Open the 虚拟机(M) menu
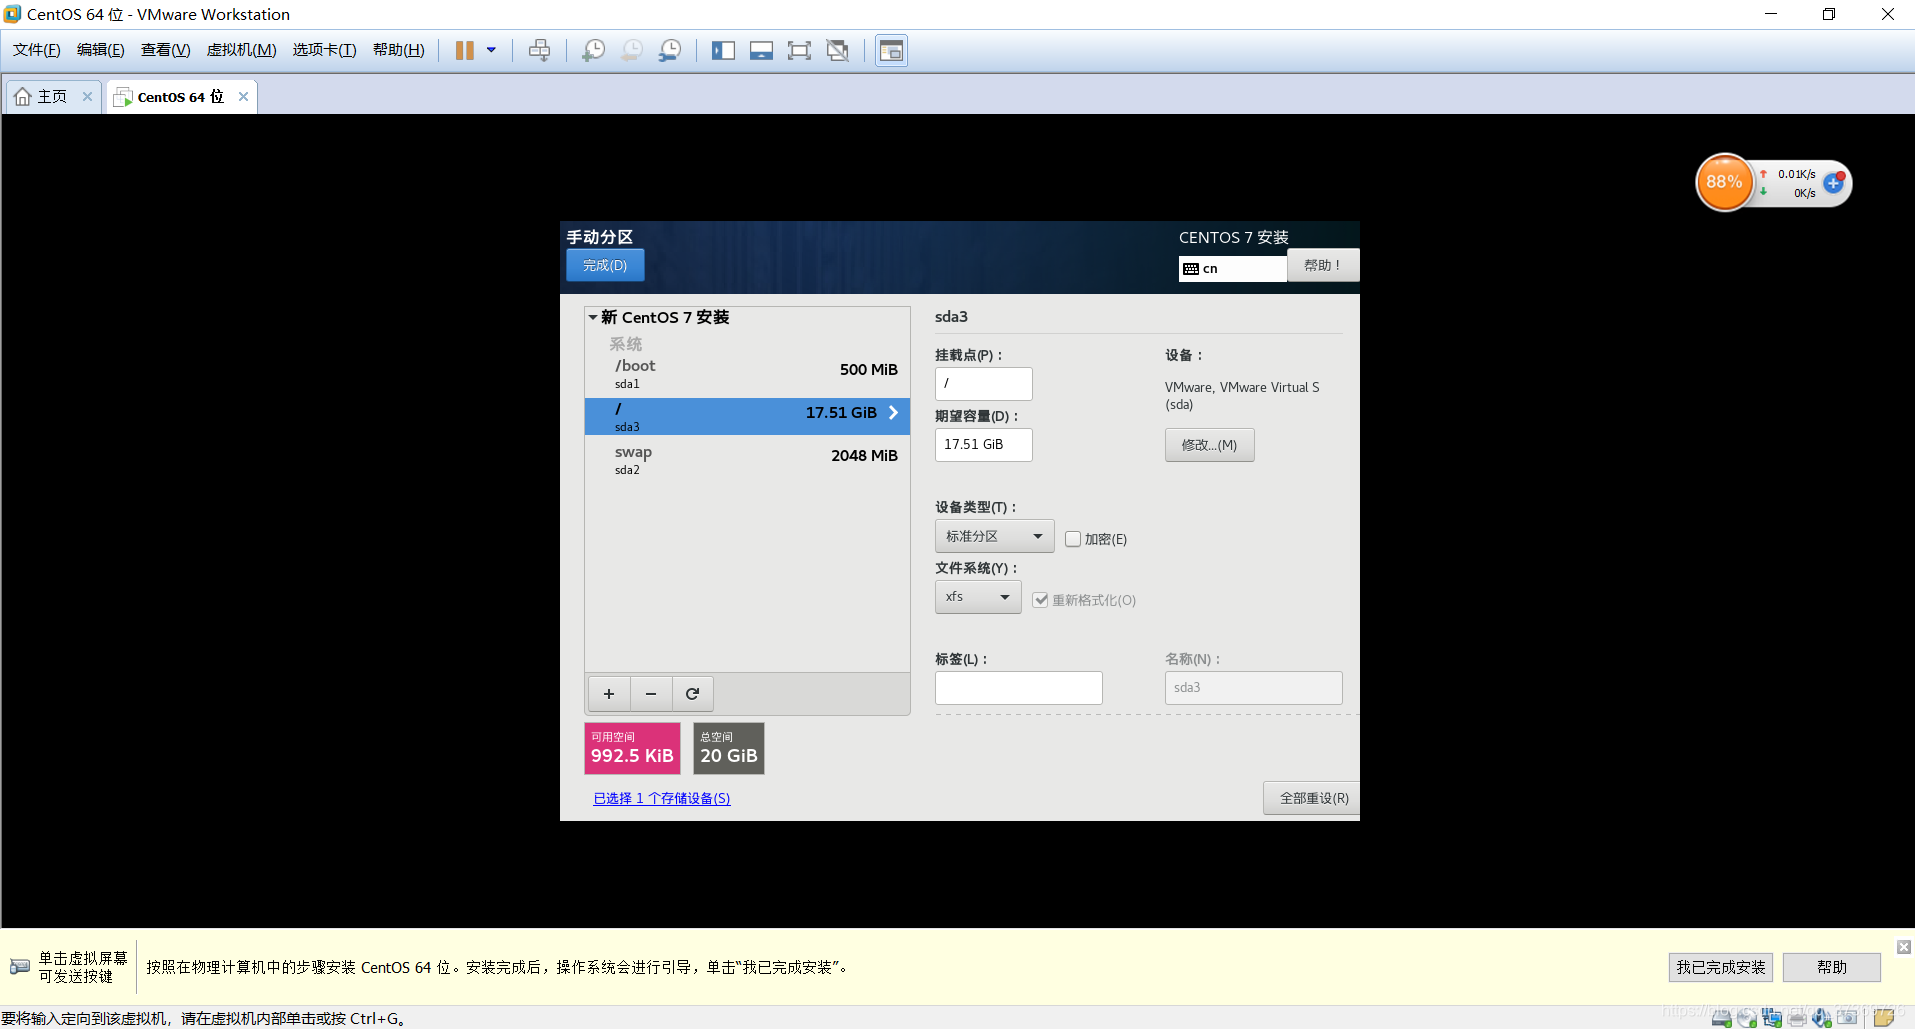Screen dimensions: 1915x1029 tap(241, 50)
